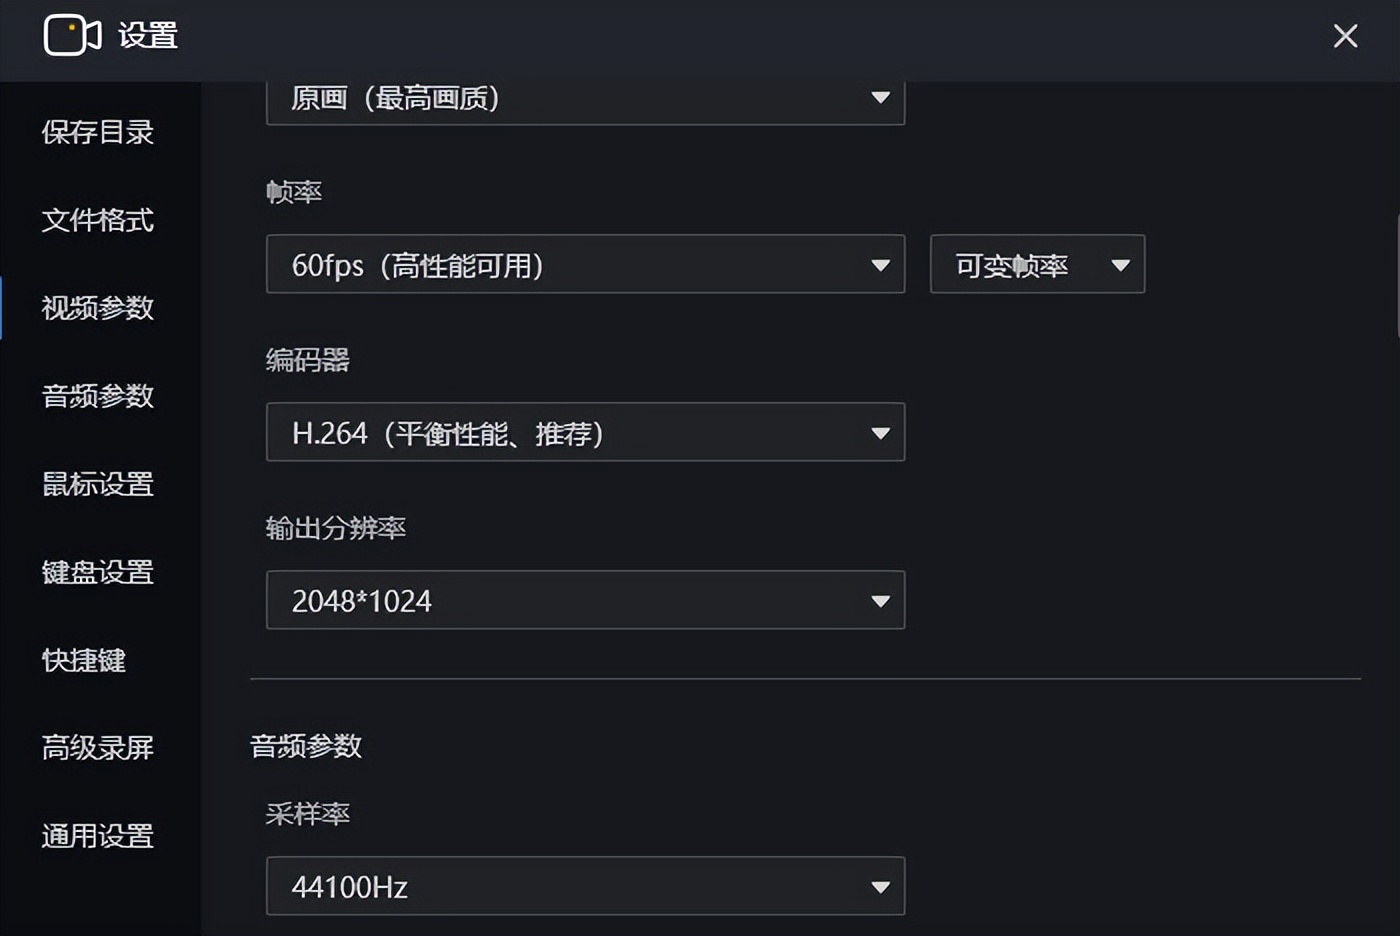
Task: Select the 文件格式 sidebar entry
Action: [96, 221]
